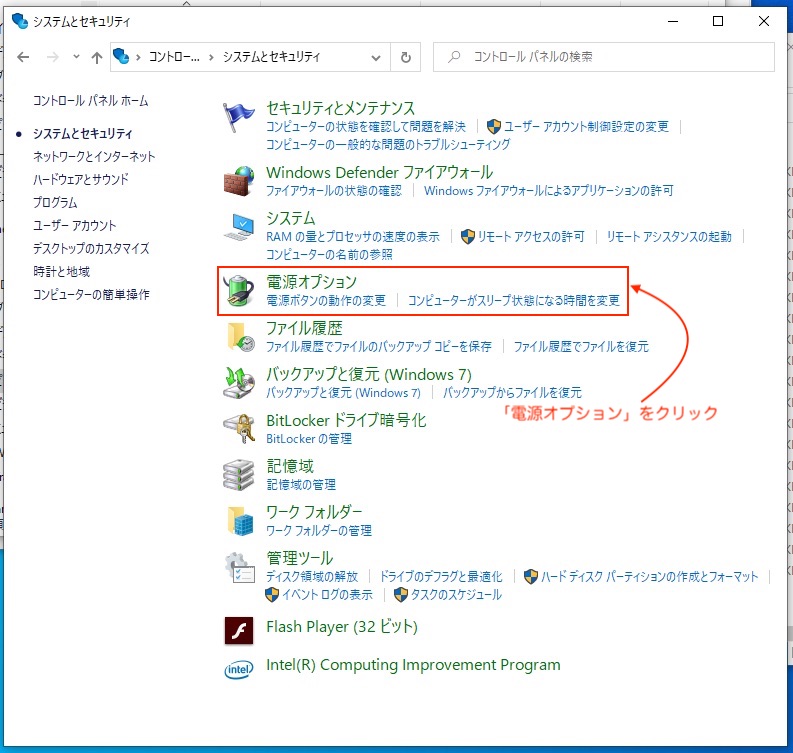
Task: Click the Intel Computing Improvement Program icon
Action: (x=239, y=668)
